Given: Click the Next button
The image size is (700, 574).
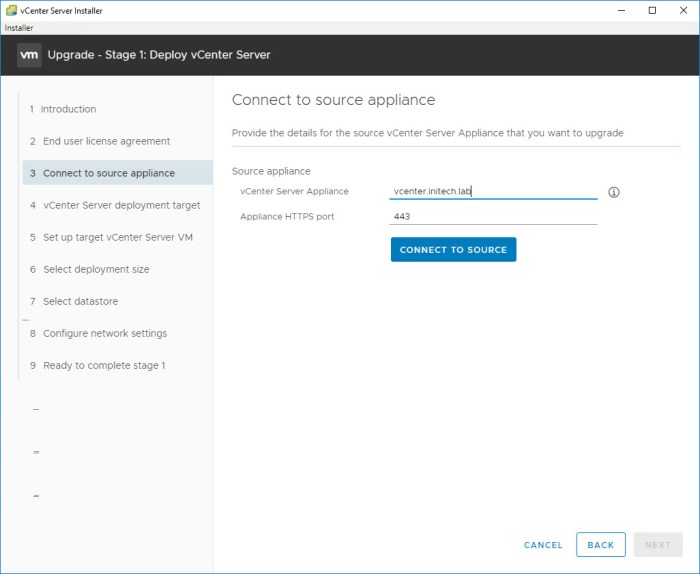Looking at the screenshot, I should point(657,545).
